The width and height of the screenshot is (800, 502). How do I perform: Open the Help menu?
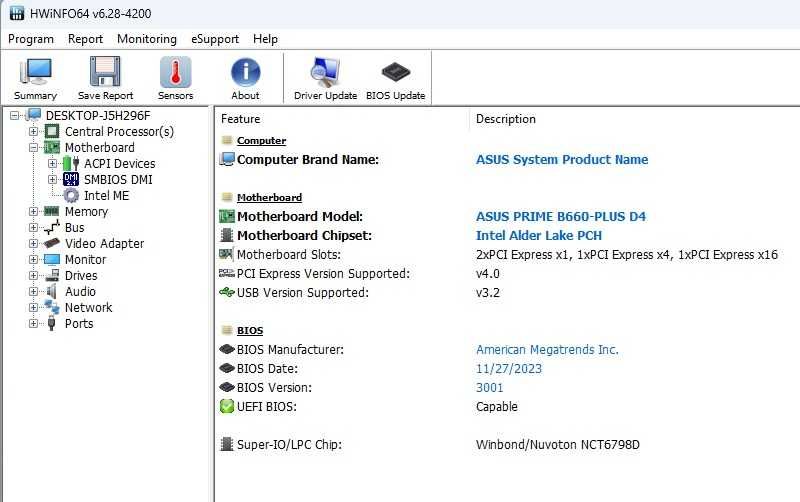pyautogui.click(x=265, y=39)
